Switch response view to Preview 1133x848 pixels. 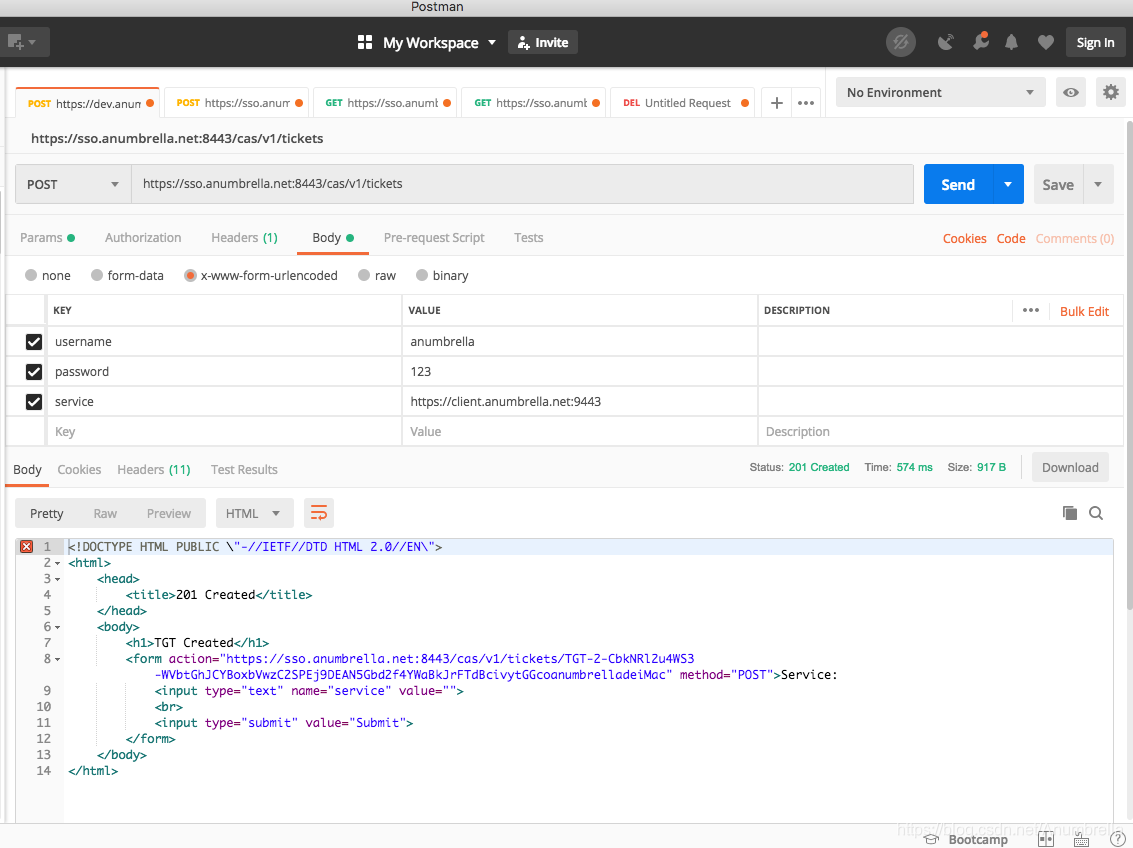pyautogui.click(x=168, y=514)
